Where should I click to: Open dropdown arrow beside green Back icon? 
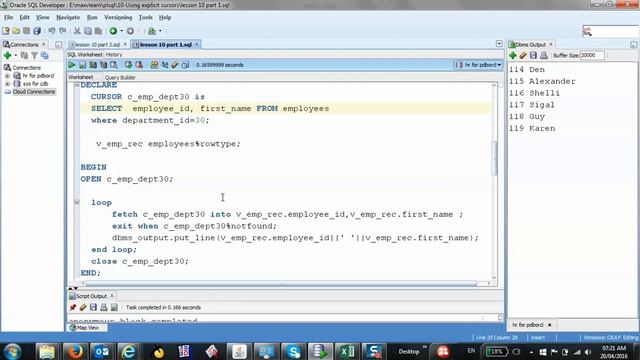point(121,31)
